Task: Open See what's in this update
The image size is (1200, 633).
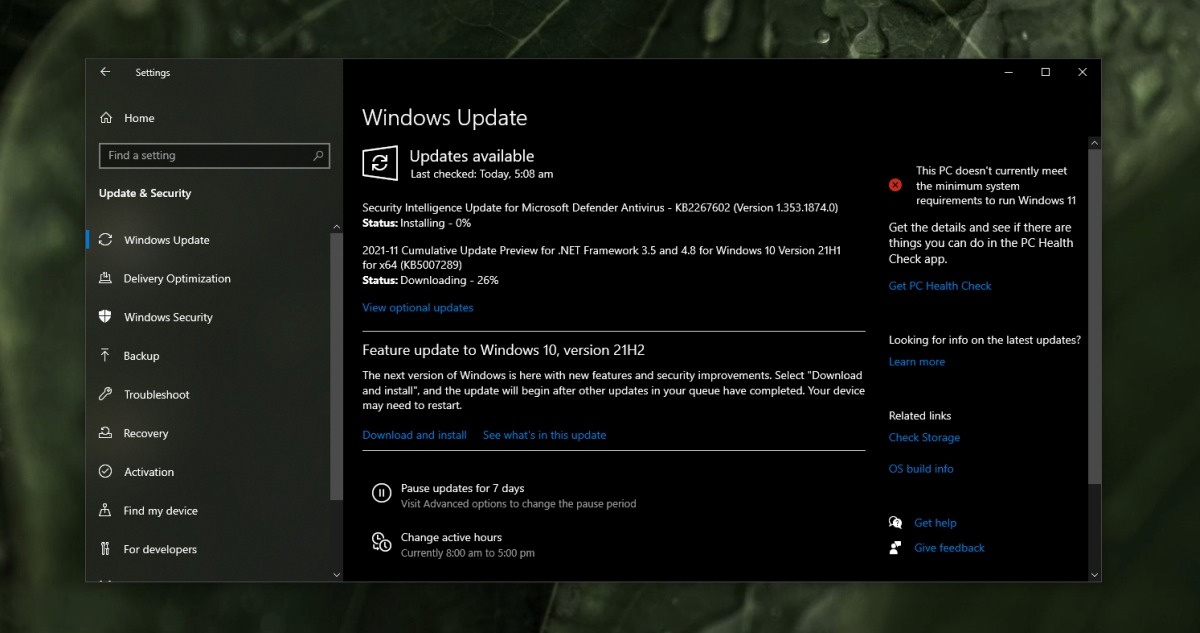Action: coord(544,435)
